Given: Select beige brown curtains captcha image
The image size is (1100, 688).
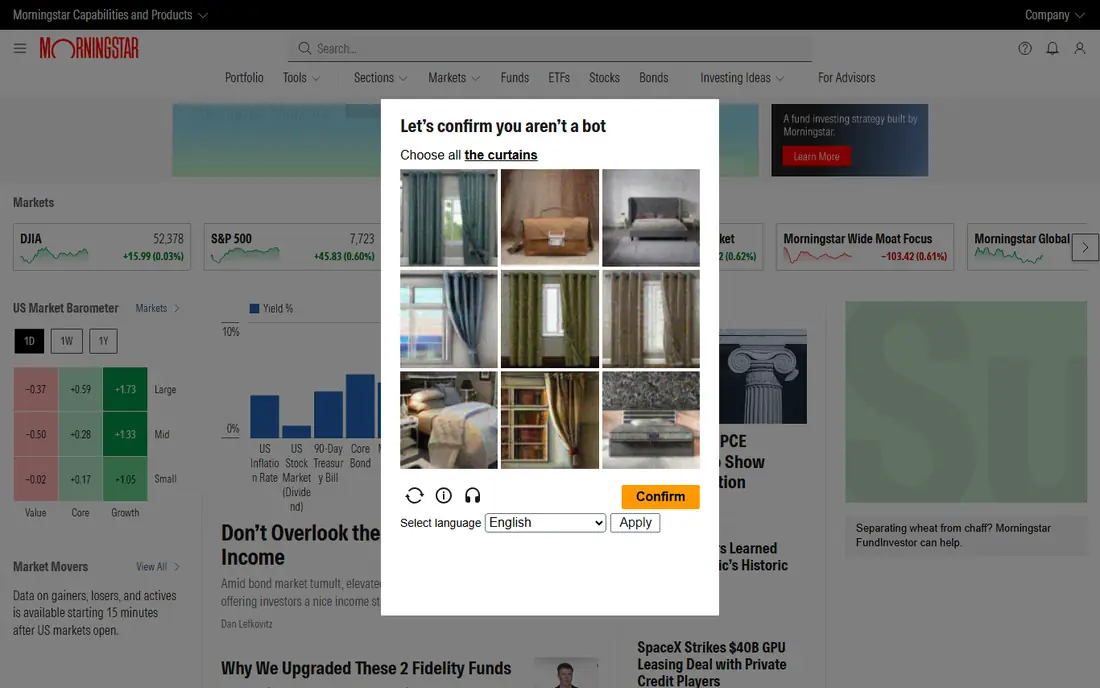Looking at the screenshot, I should pyautogui.click(x=651, y=319).
